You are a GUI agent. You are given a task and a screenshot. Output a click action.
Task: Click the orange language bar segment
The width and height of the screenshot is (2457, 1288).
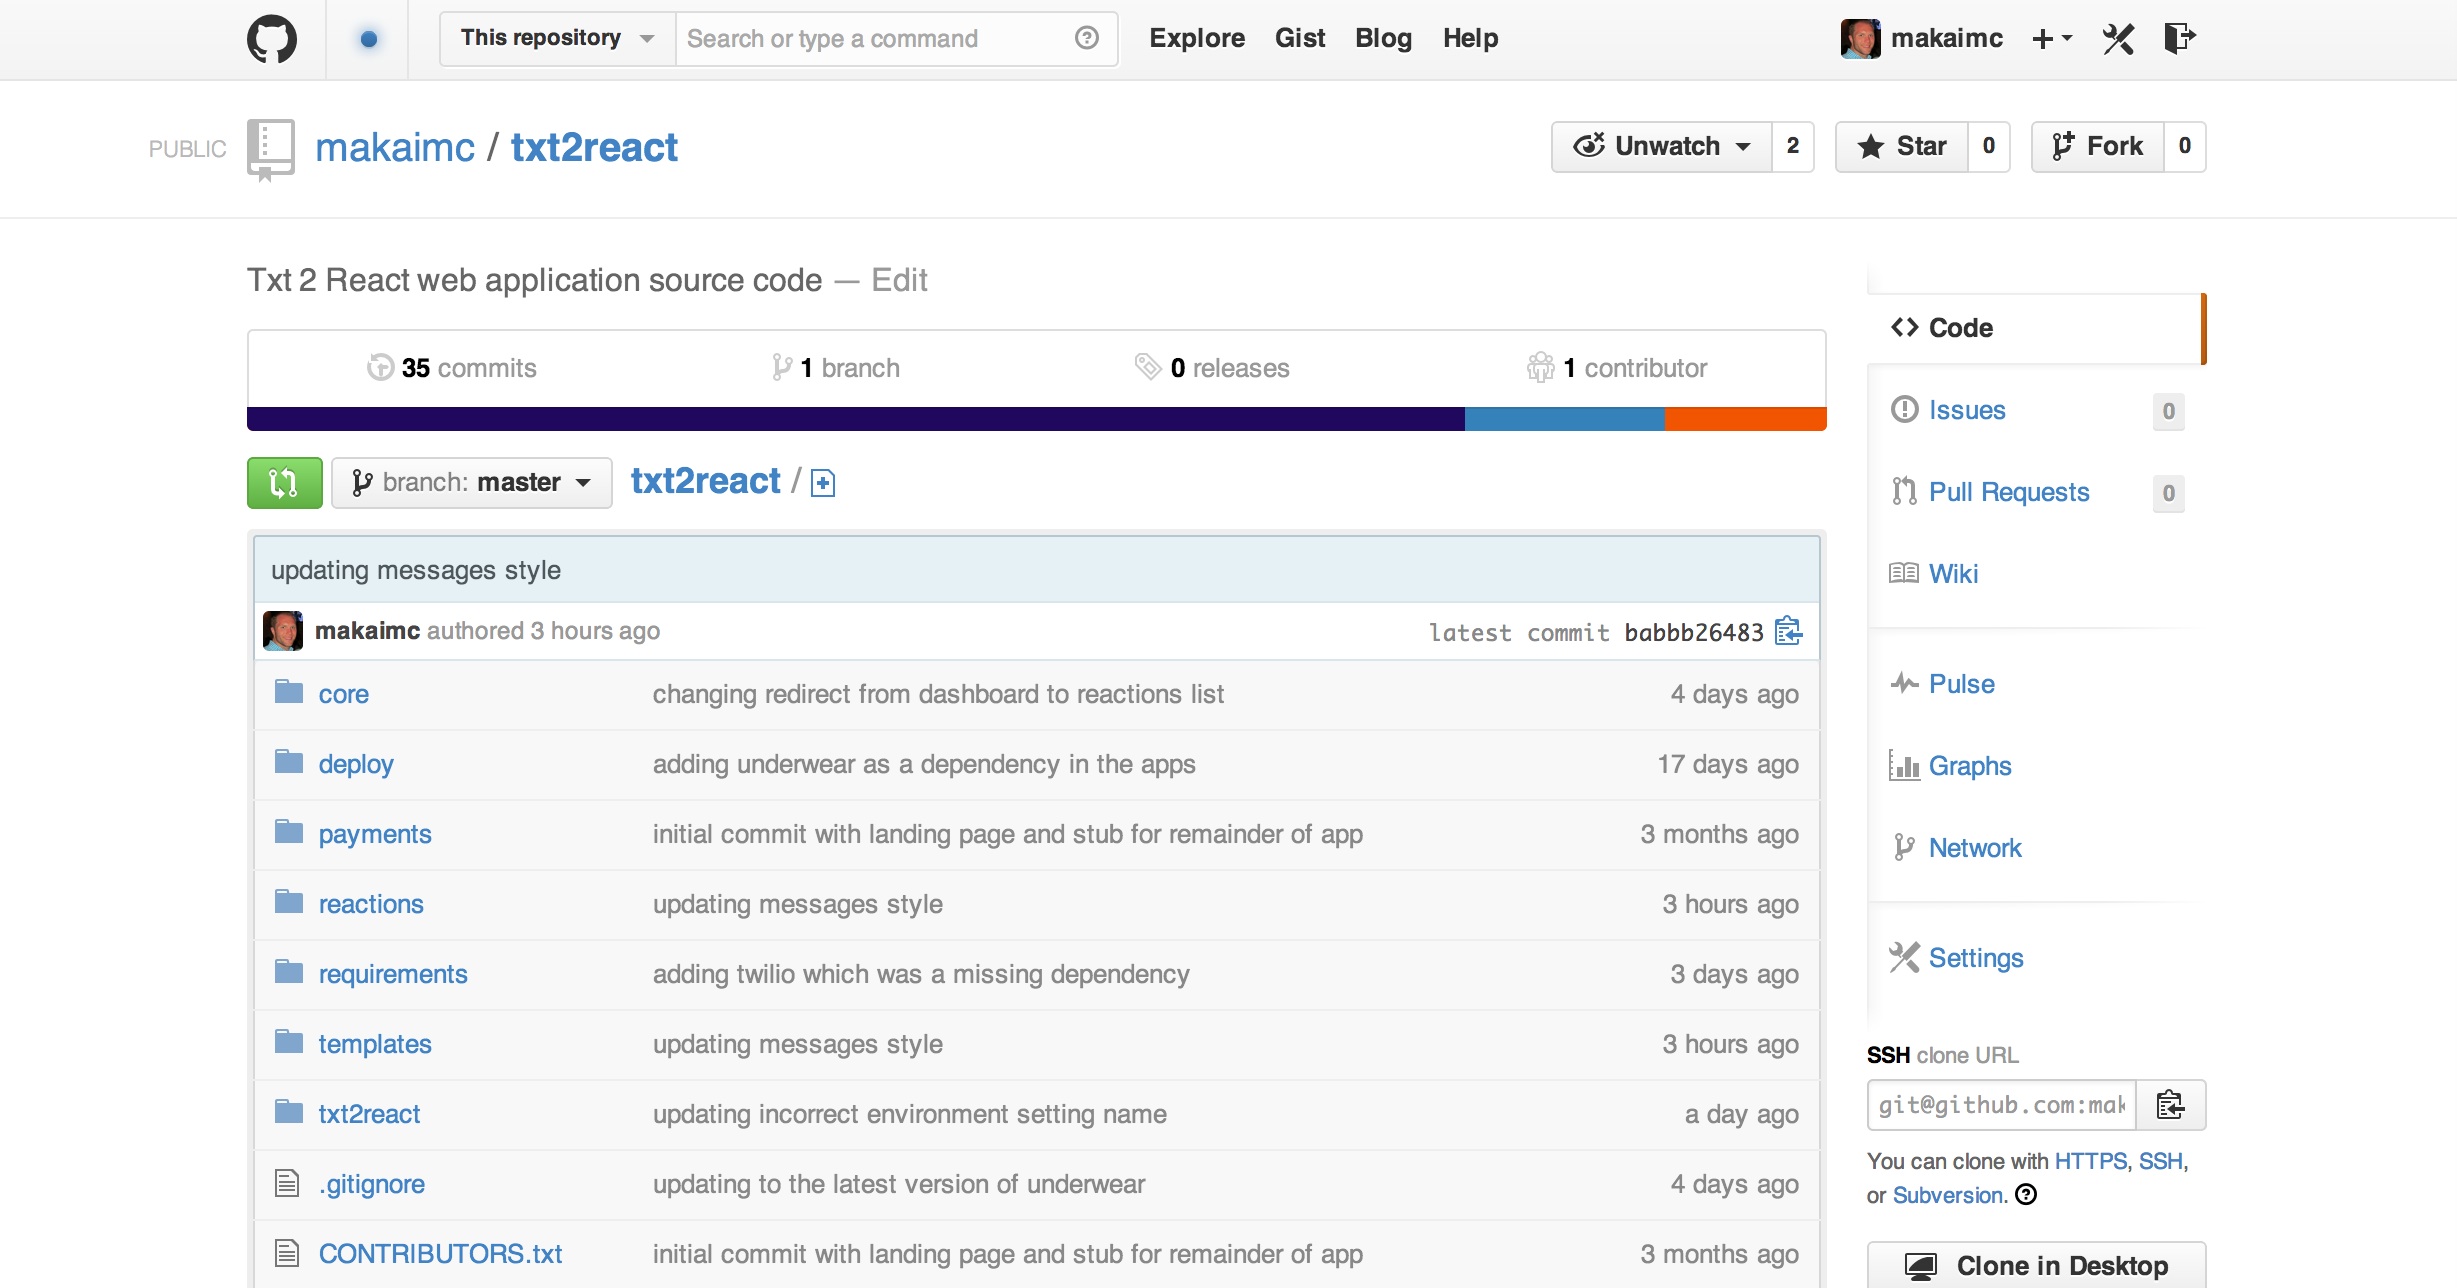click(1746, 419)
